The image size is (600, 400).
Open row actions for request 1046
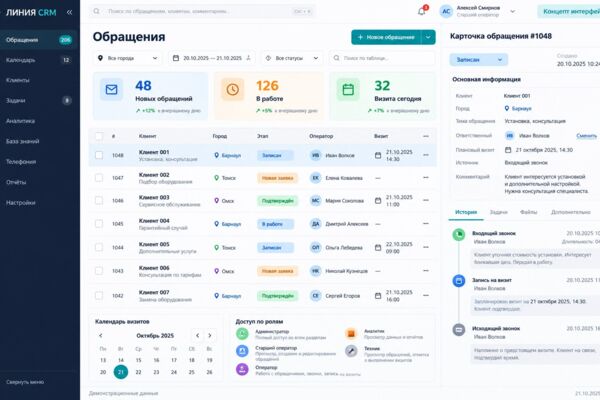coord(426,200)
